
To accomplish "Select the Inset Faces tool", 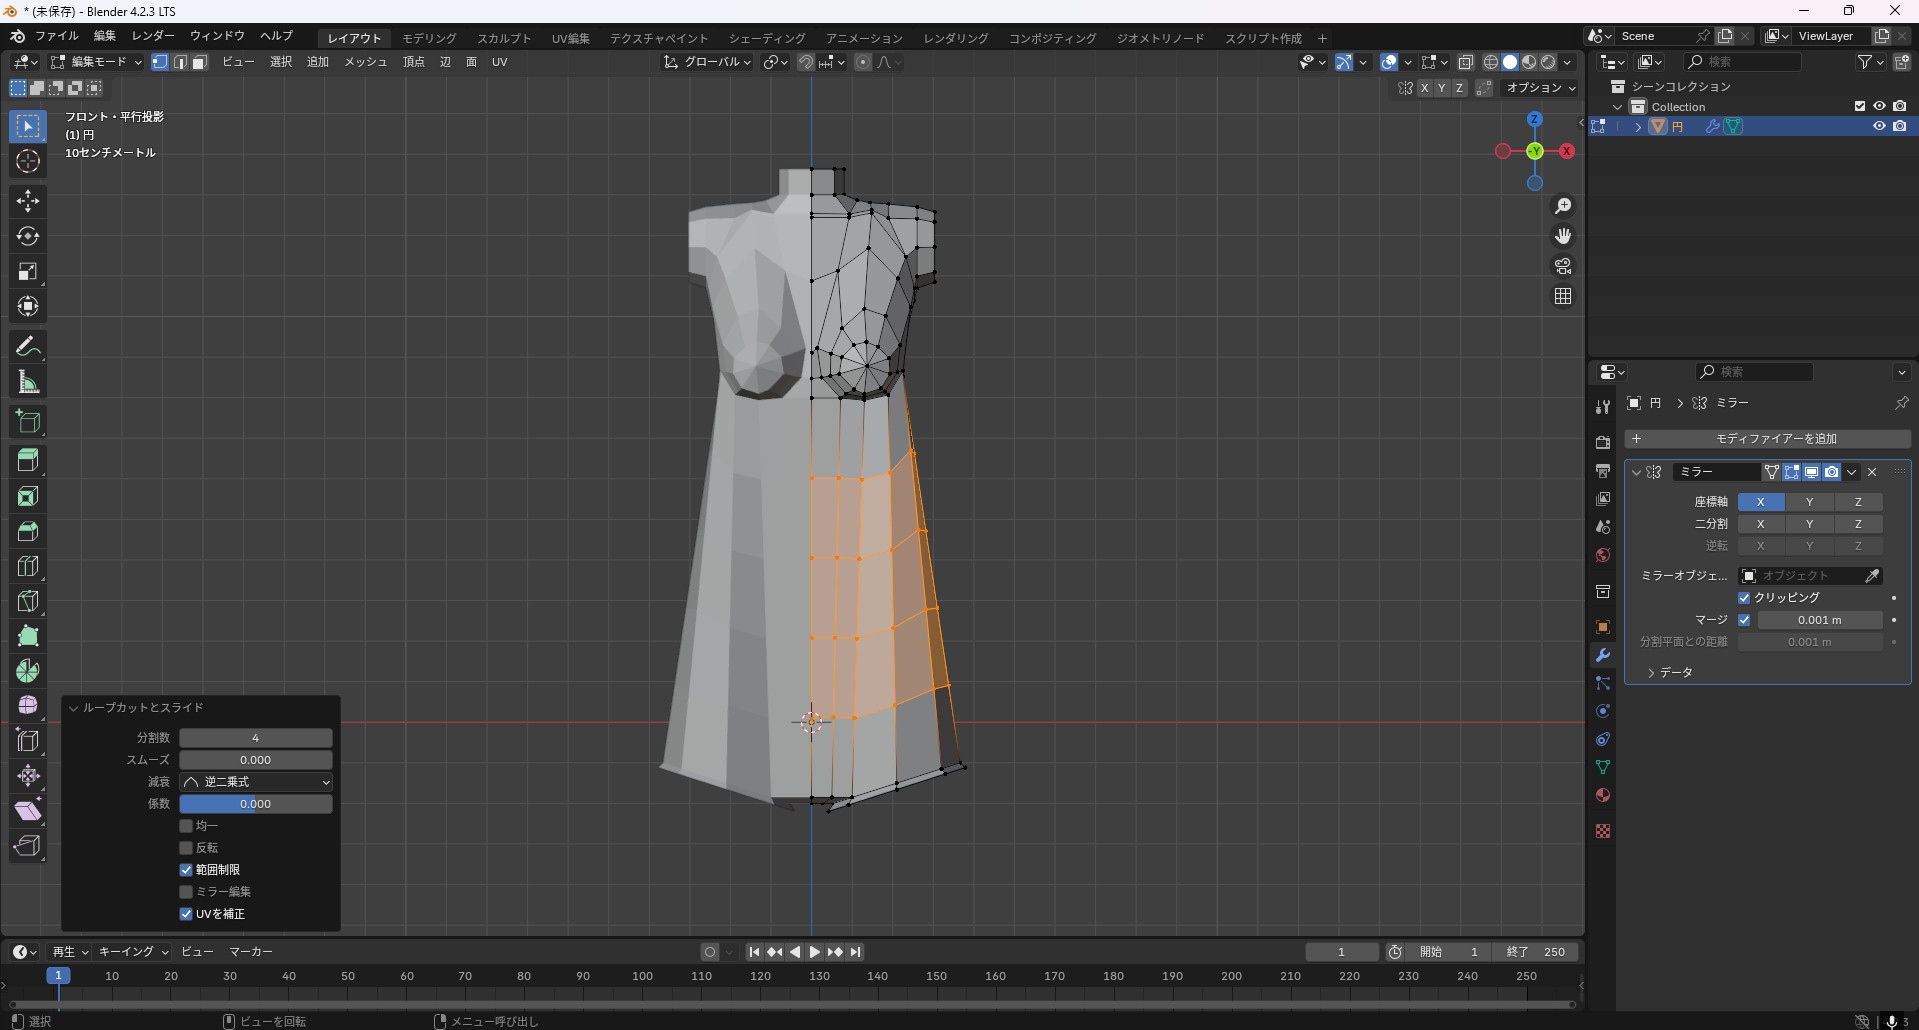I will 28,496.
